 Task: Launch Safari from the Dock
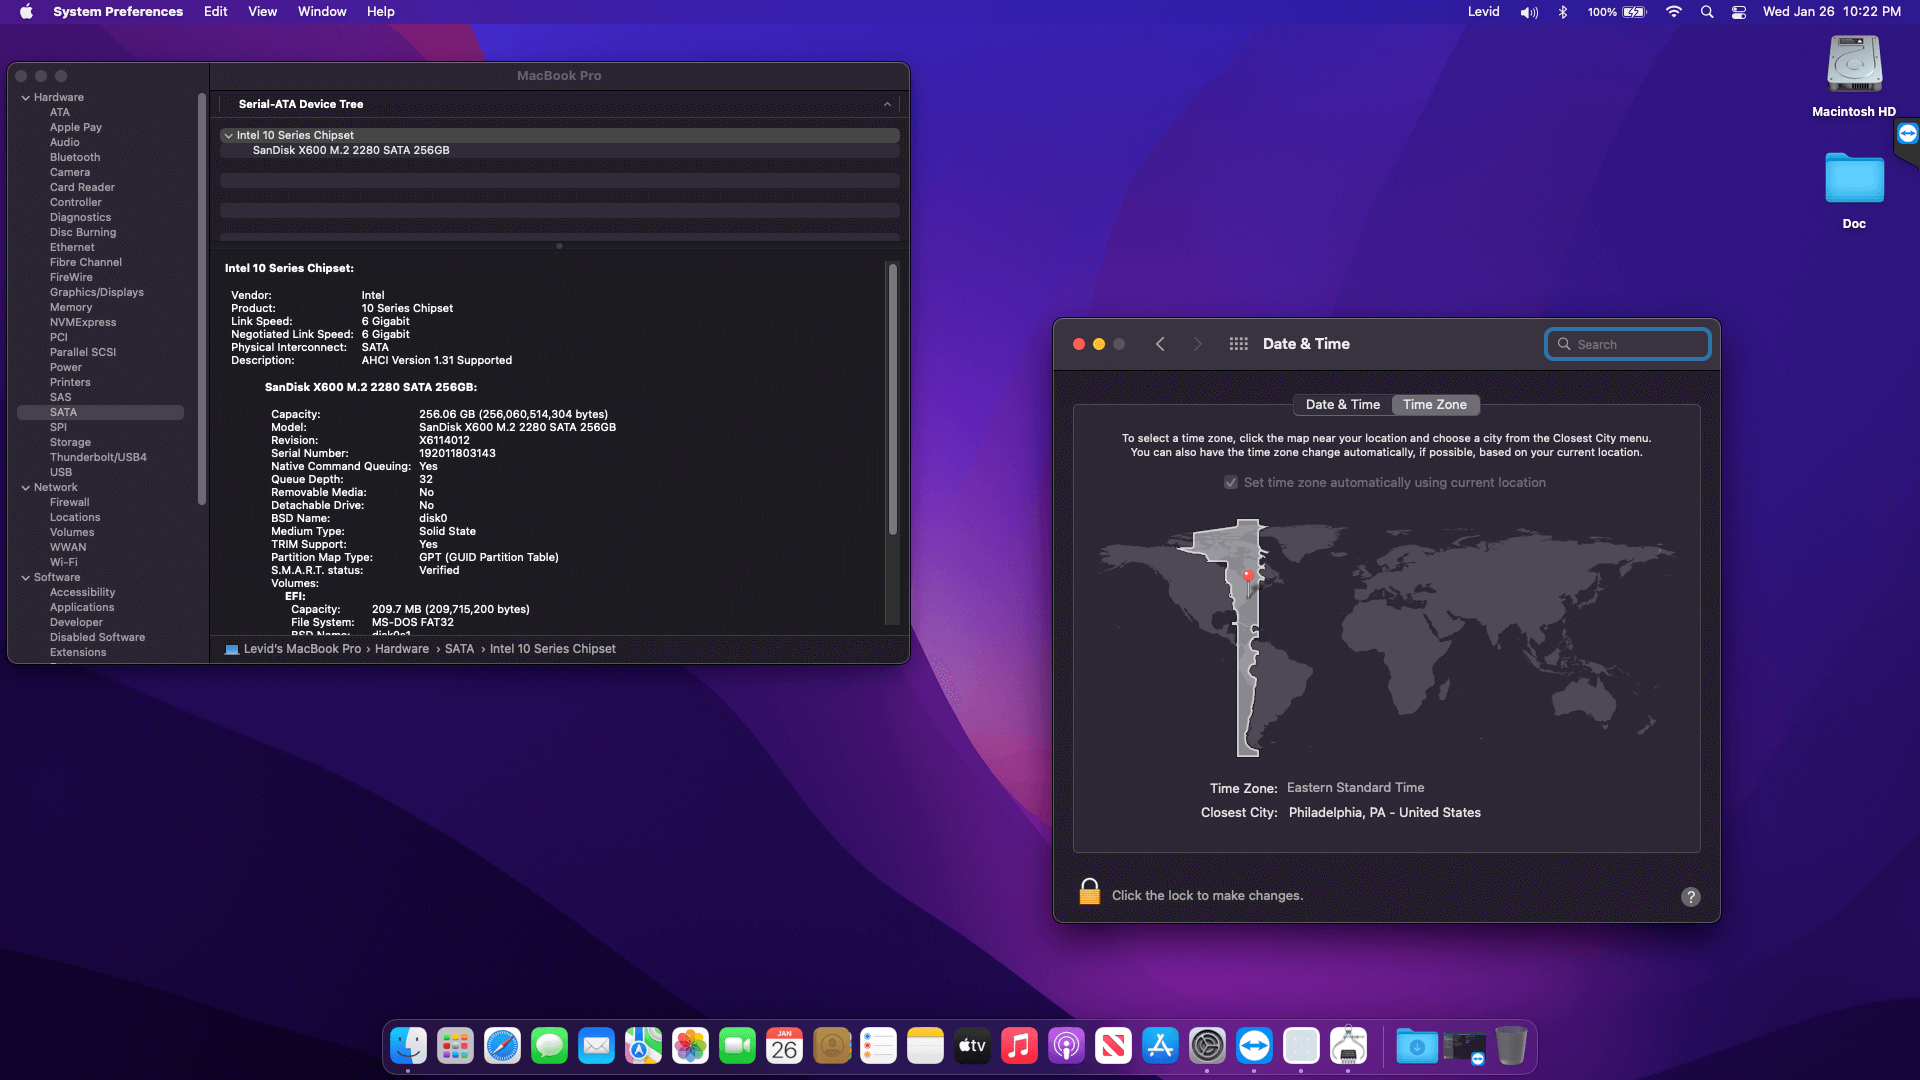click(x=502, y=1046)
